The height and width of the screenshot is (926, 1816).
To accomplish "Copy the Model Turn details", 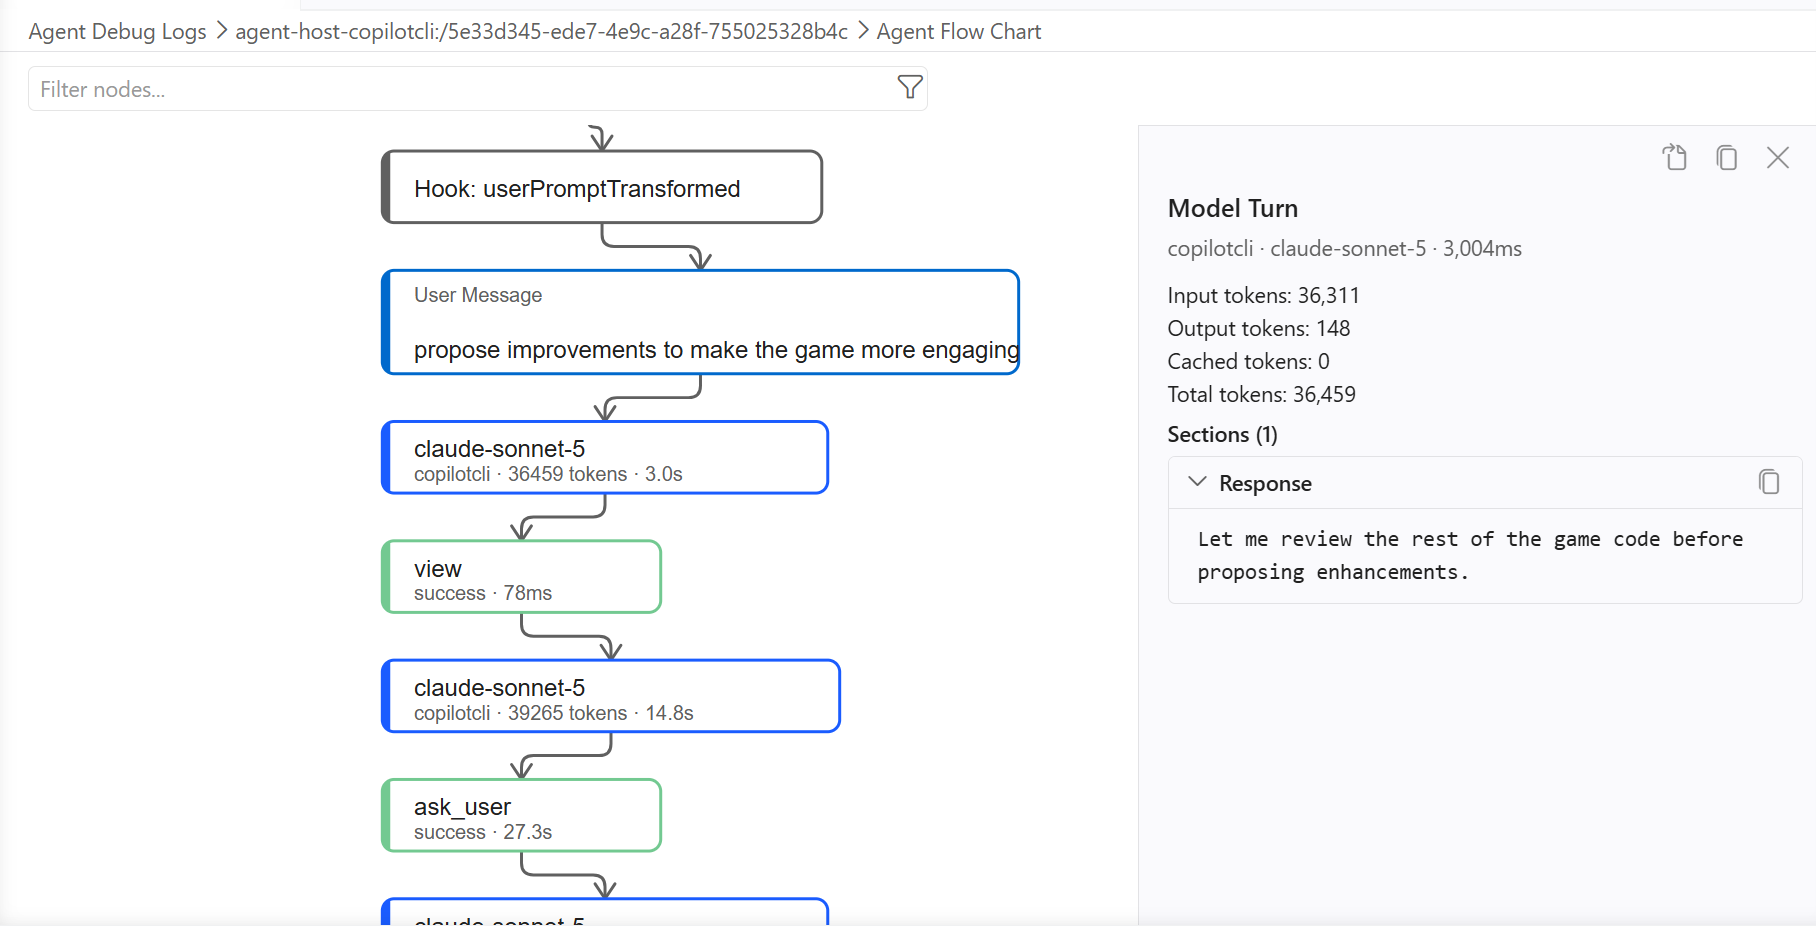I will [1727, 157].
